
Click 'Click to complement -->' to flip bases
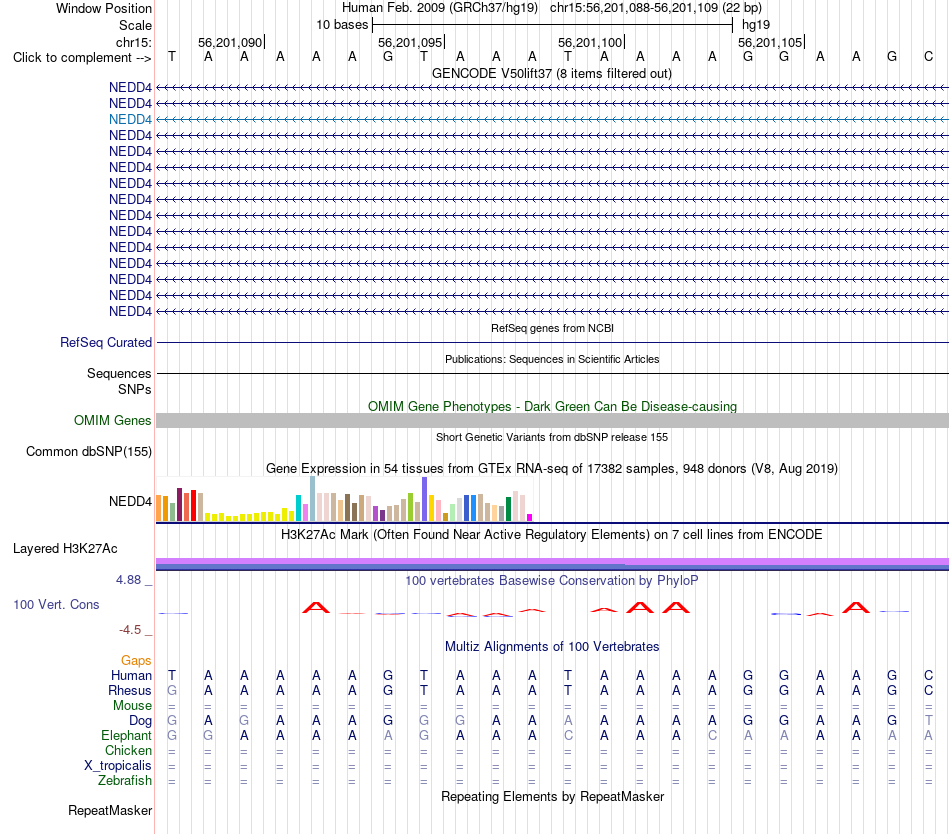tap(82, 58)
